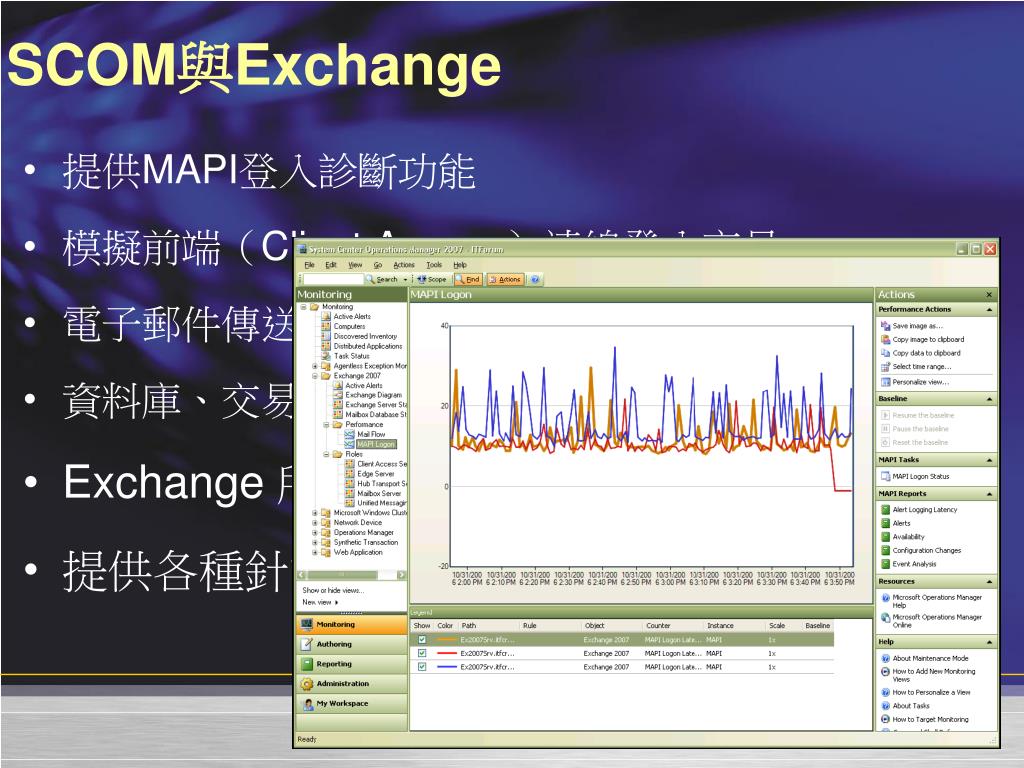The width and height of the screenshot is (1024, 768).
Task: Collapse the Baseline section
Action: [989, 399]
